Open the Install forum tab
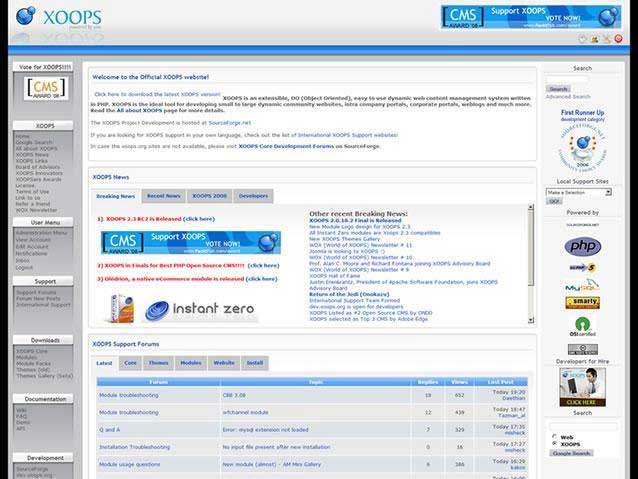The height and width of the screenshot is (479, 638). click(x=255, y=363)
